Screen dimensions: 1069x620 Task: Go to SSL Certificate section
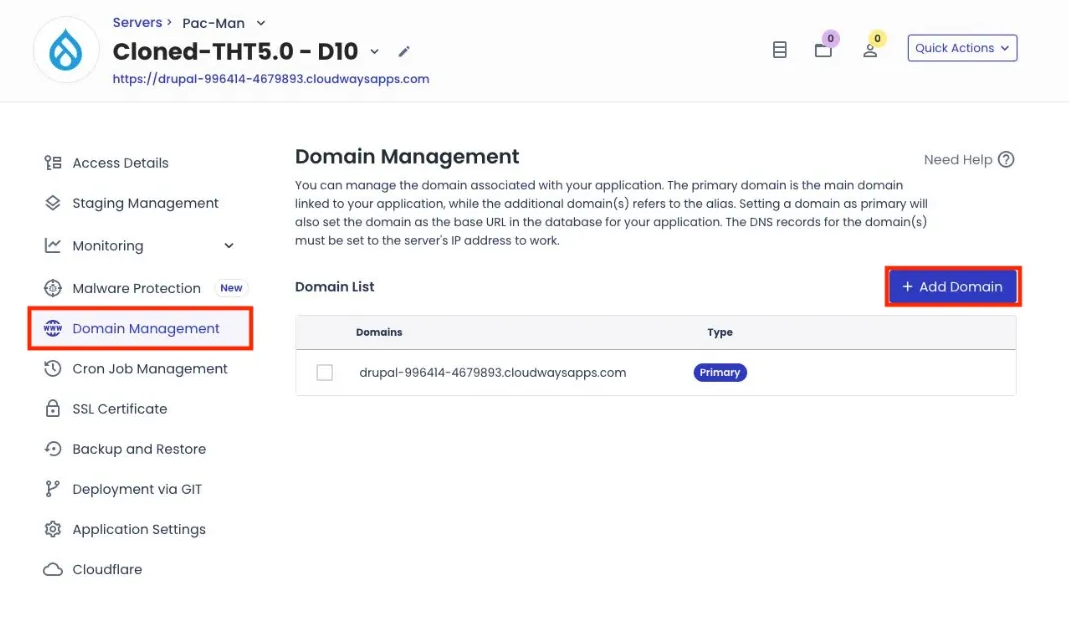point(119,409)
